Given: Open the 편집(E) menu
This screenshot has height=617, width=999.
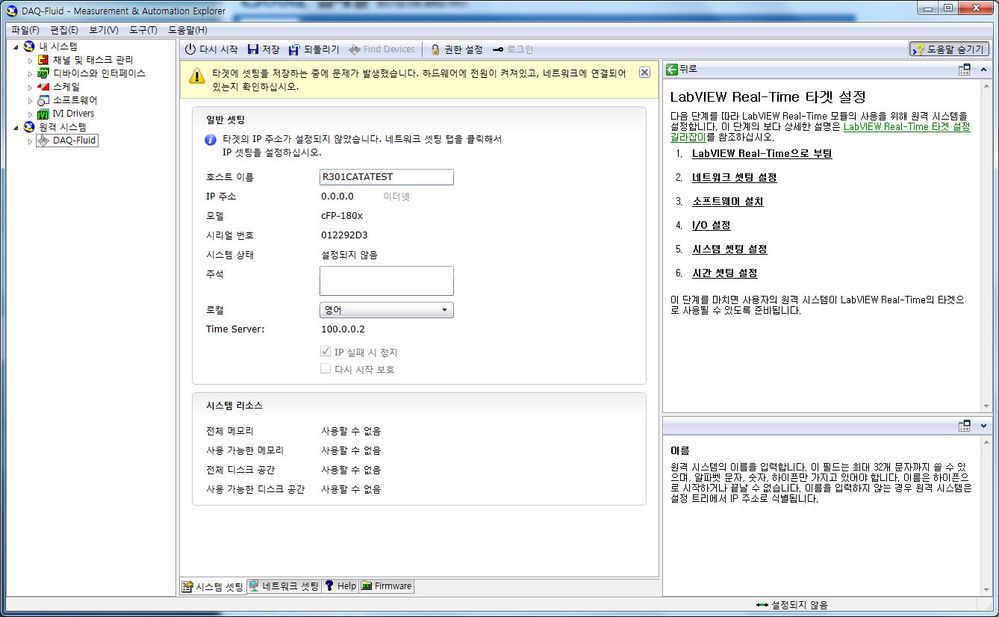Looking at the screenshot, I should [x=64, y=30].
